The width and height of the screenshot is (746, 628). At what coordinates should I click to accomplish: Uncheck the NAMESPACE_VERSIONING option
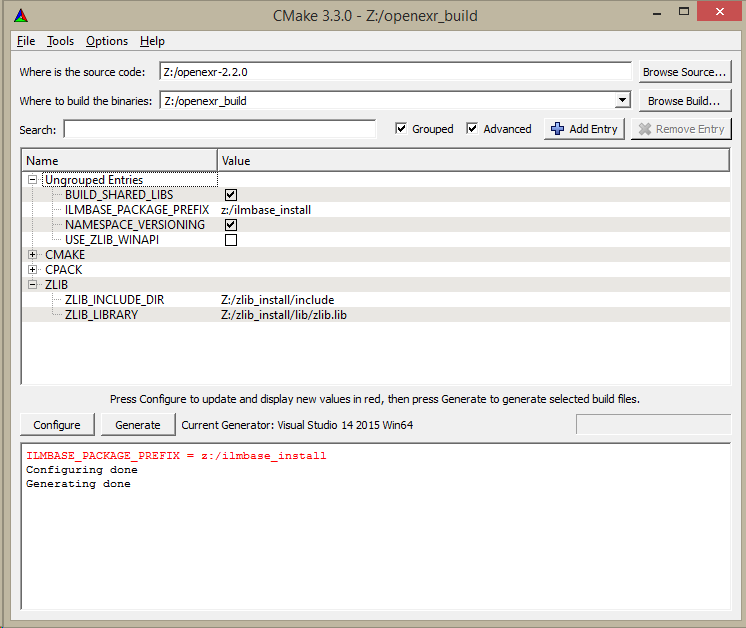click(231, 225)
